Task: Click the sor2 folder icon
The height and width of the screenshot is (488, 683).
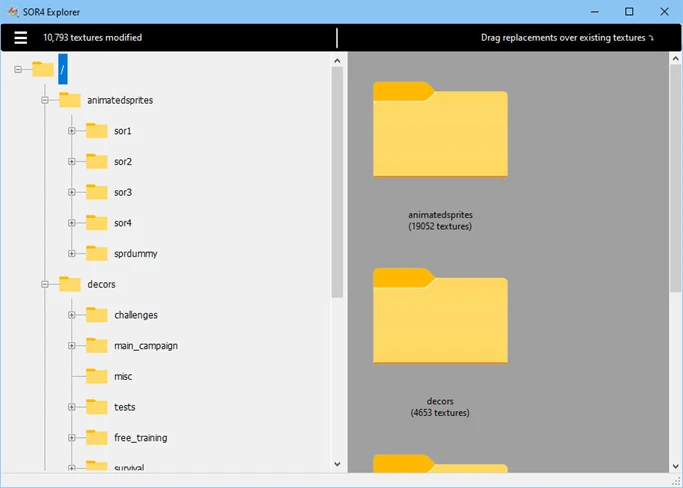Action: click(x=97, y=161)
